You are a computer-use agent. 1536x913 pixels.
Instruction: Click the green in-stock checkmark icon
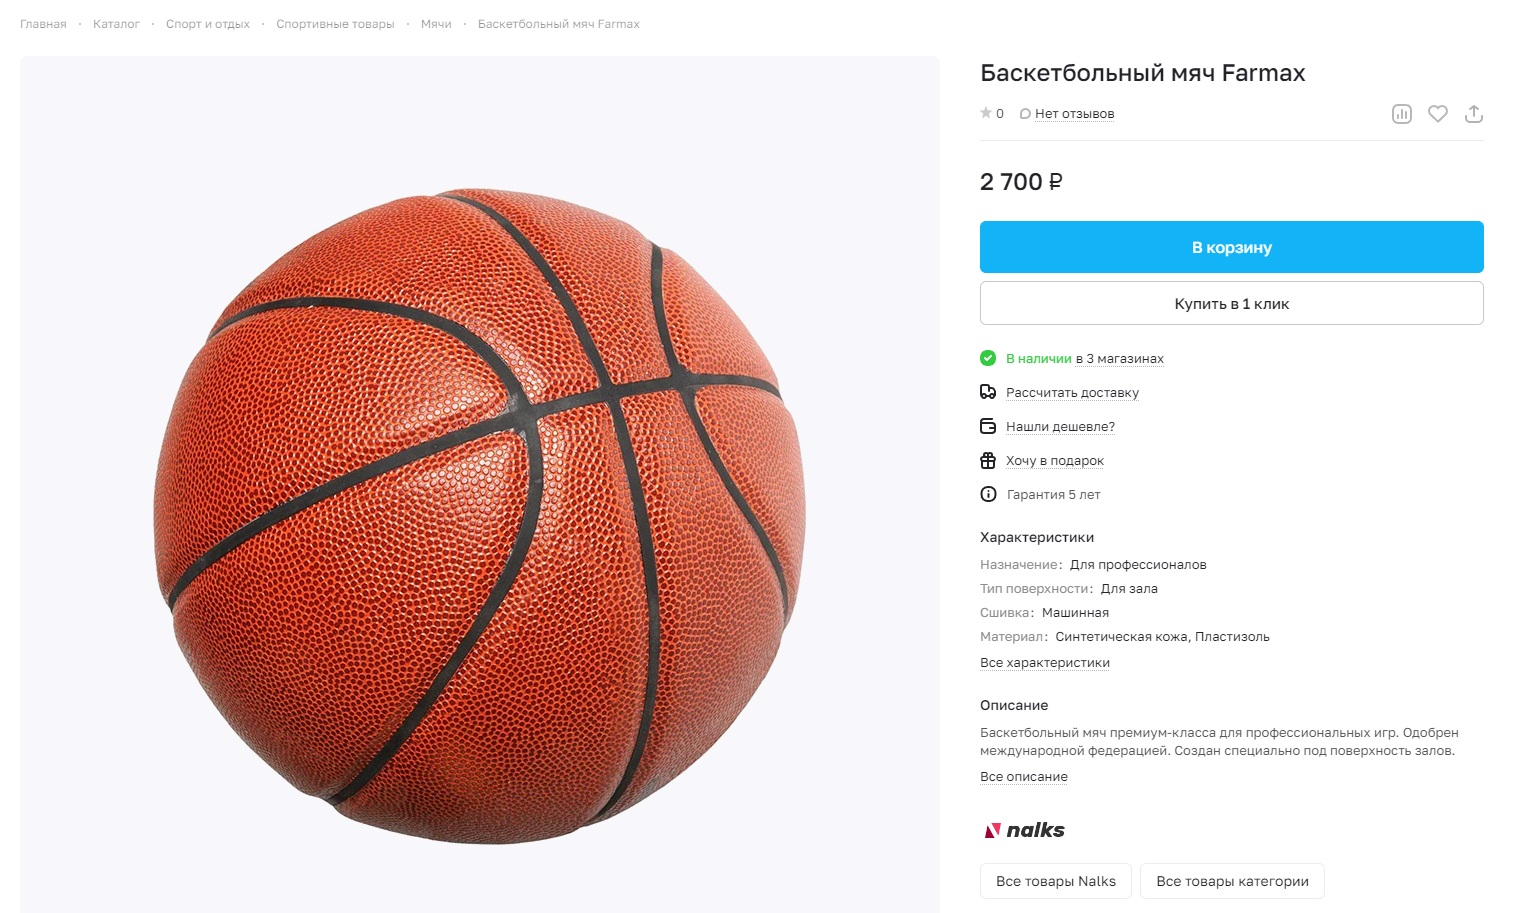[x=988, y=358]
